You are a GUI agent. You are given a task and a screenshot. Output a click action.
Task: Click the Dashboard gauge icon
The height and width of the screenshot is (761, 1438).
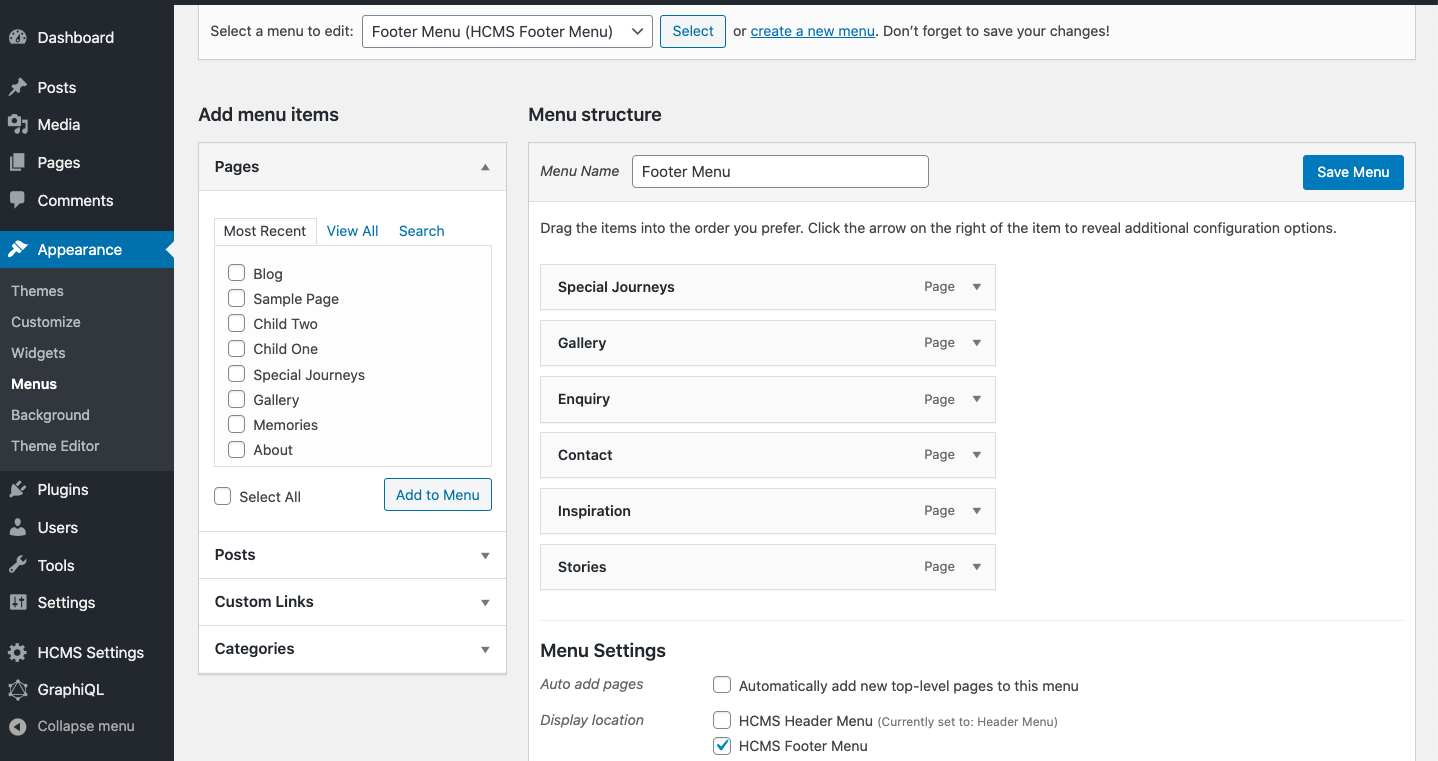point(18,38)
